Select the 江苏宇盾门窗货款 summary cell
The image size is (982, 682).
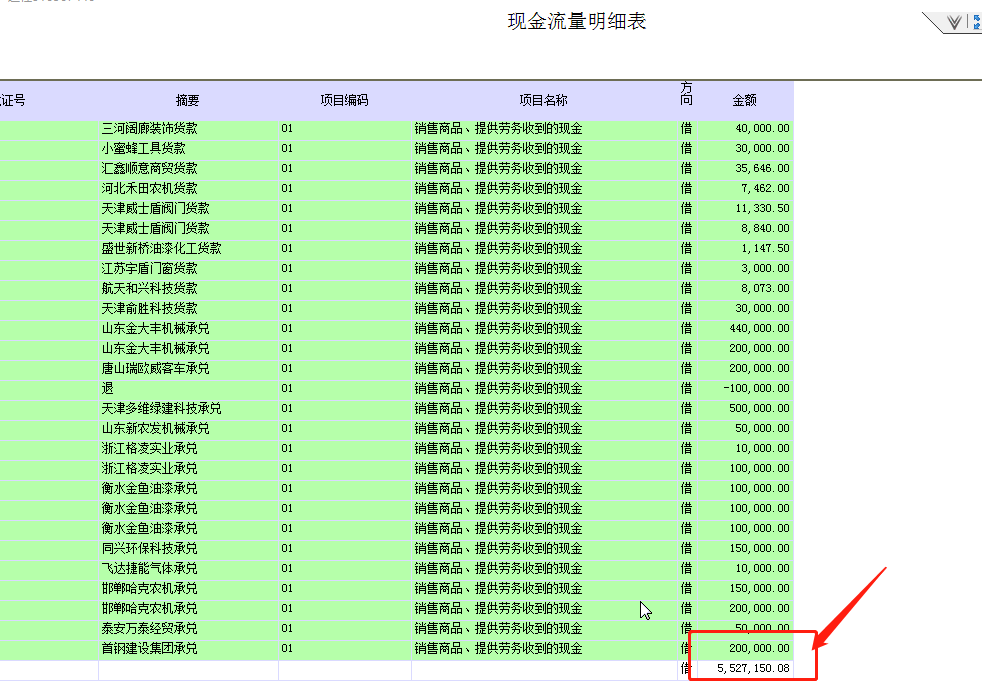188,269
